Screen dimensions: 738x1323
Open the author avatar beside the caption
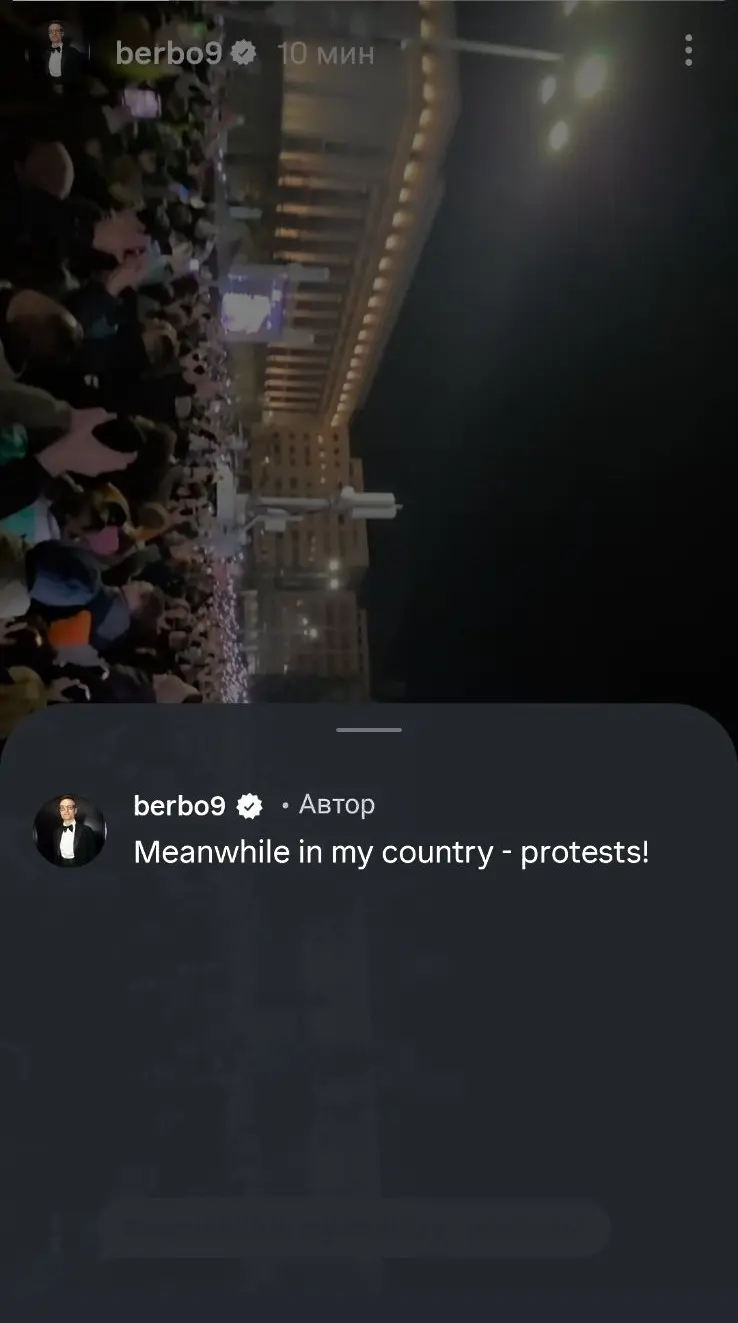(70, 830)
